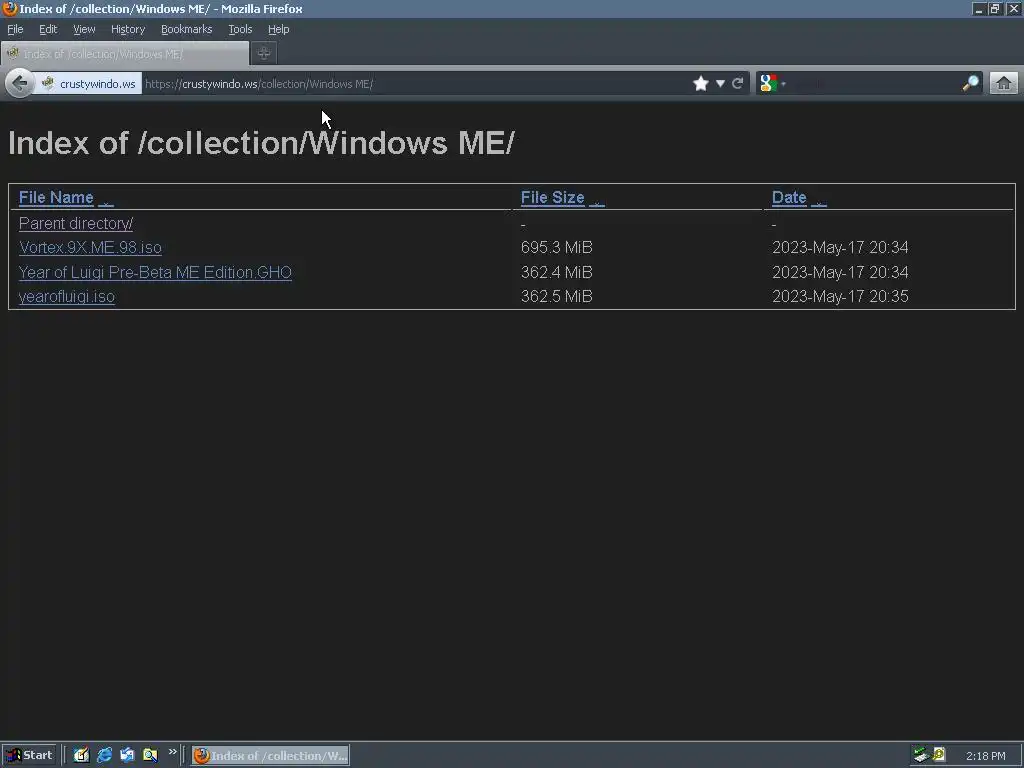Bookmark this page with the star icon
This screenshot has height=768, width=1024.
(x=701, y=84)
